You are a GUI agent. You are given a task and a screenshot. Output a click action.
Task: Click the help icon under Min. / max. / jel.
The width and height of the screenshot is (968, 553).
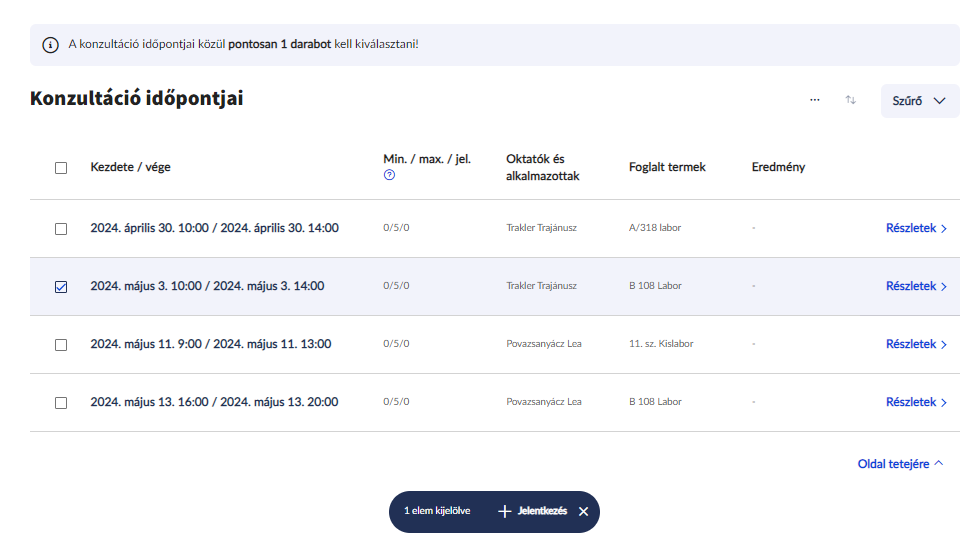point(389,175)
